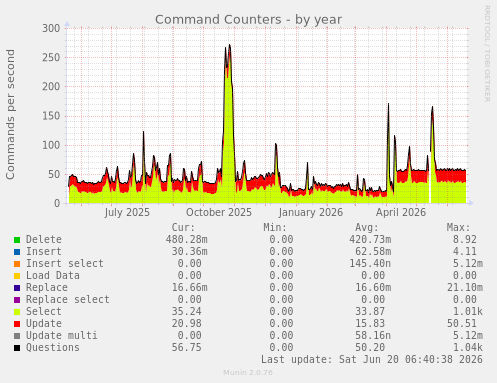The height and width of the screenshot is (383, 497).
Task: Click the black Questions legend swatch
Action: click(x=17, y=348)
